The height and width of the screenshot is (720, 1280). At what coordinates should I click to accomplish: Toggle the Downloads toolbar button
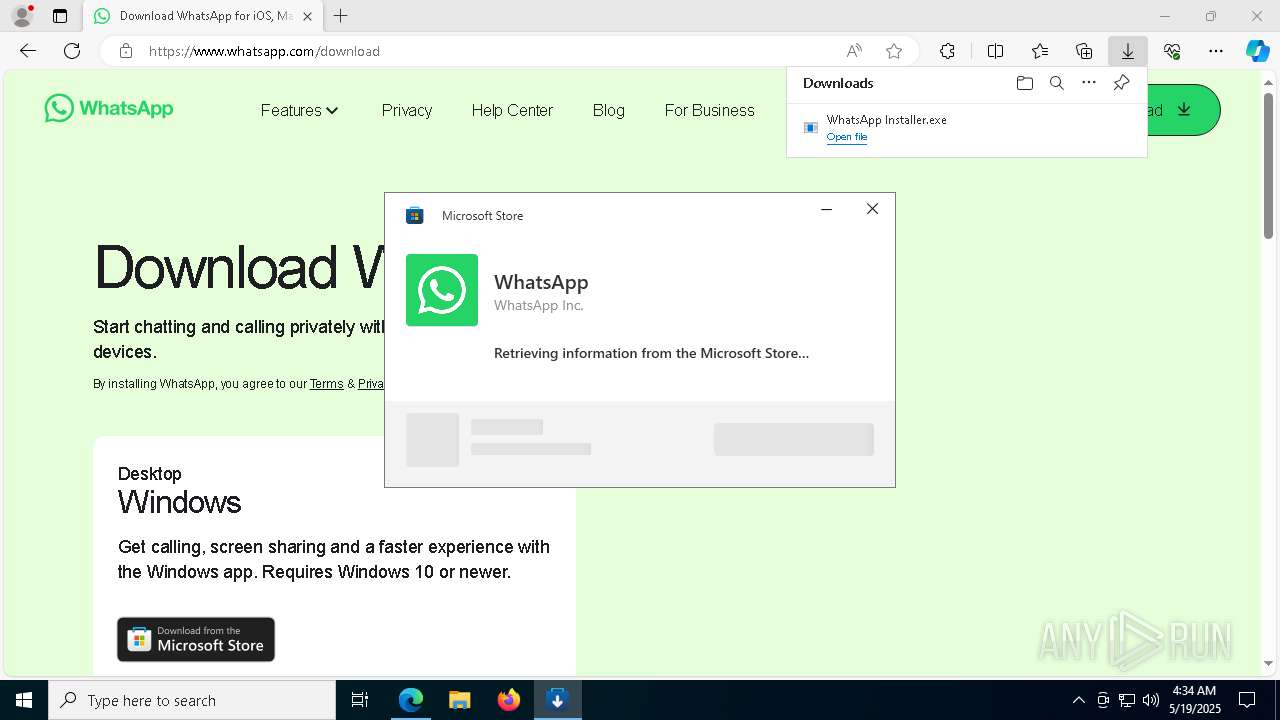click(x=1128, y=51)
